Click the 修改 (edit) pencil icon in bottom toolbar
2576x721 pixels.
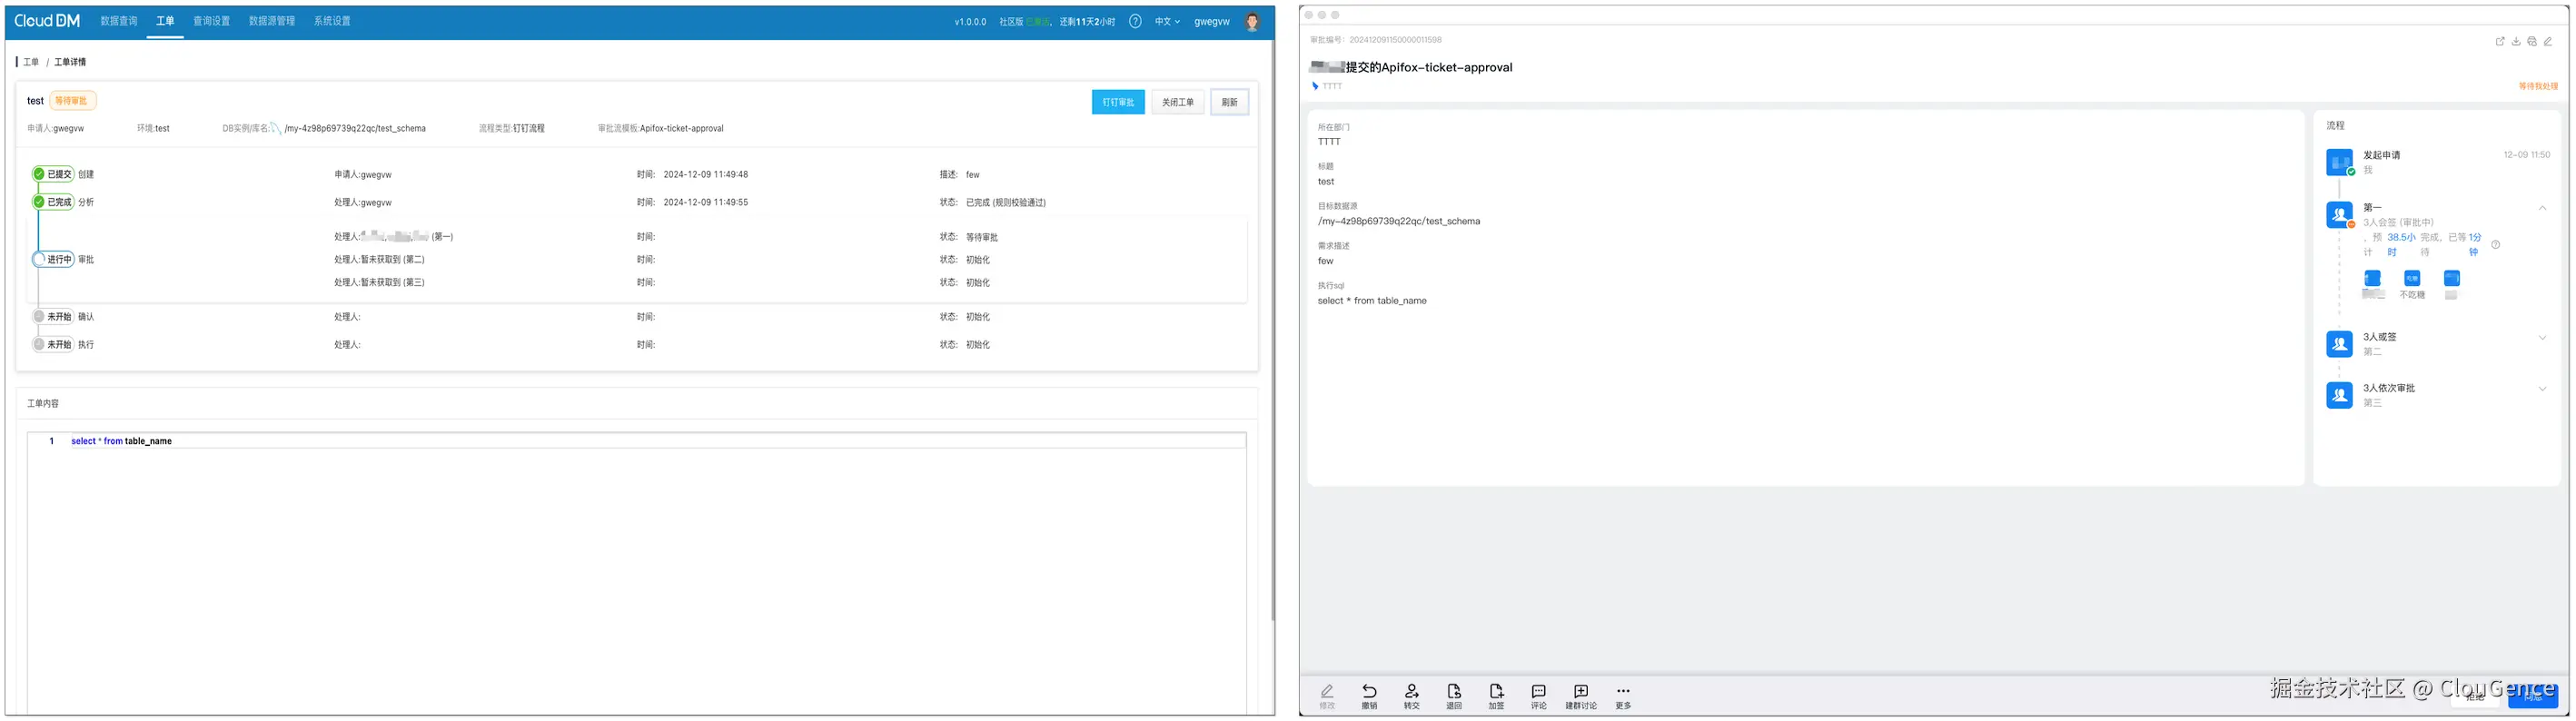[1327, 691]
